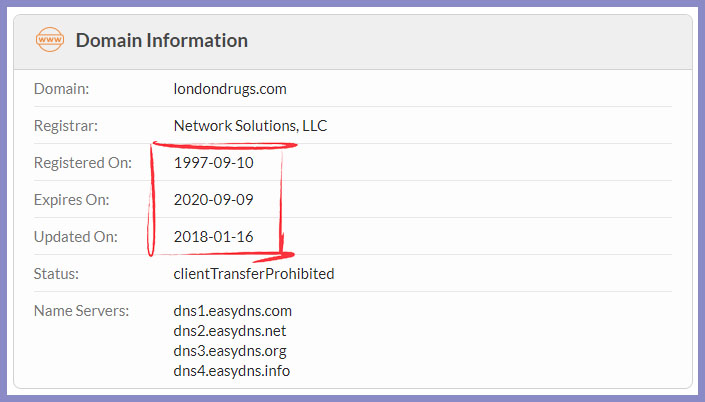Image resolution: width=705 pixels, height=402 pixels.
Task: Click the dns3.easydns.org name server
Action: [230, 351]
